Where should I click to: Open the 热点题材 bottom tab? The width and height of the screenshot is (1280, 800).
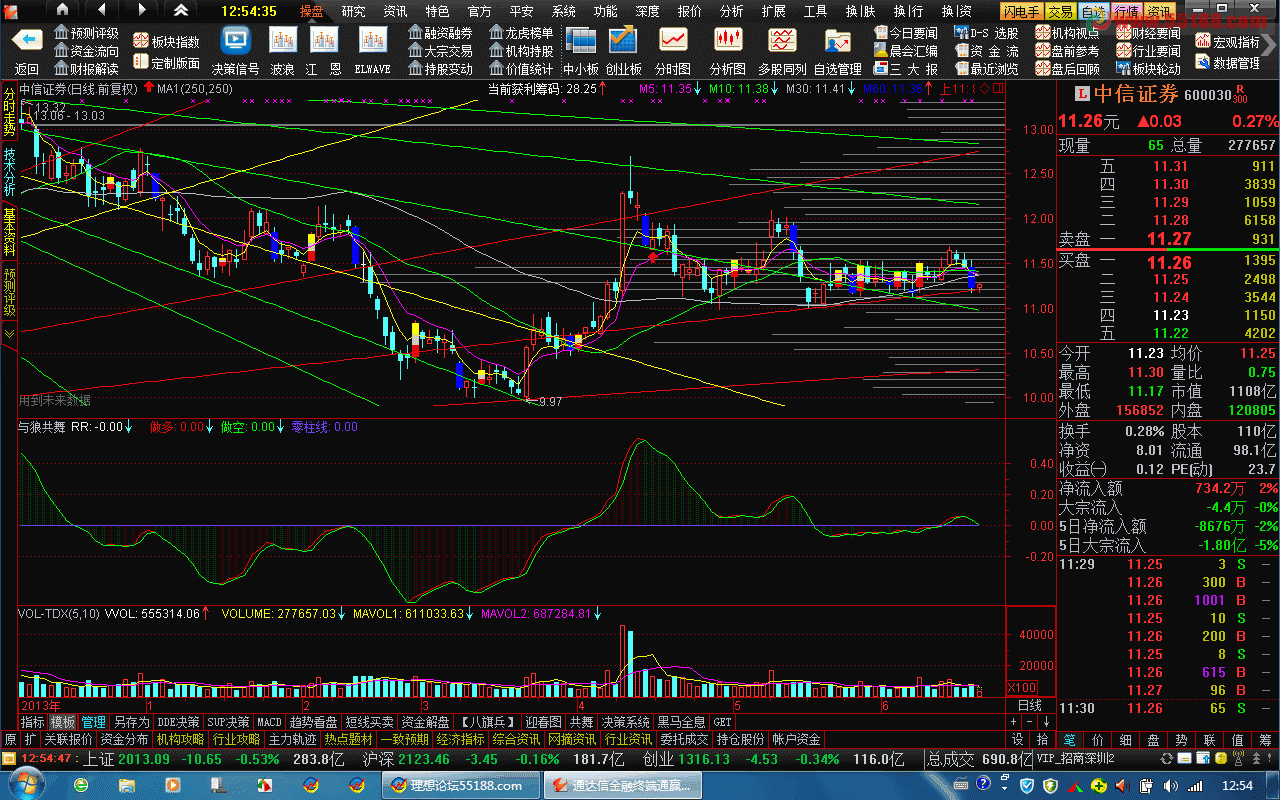click(348, 739)
